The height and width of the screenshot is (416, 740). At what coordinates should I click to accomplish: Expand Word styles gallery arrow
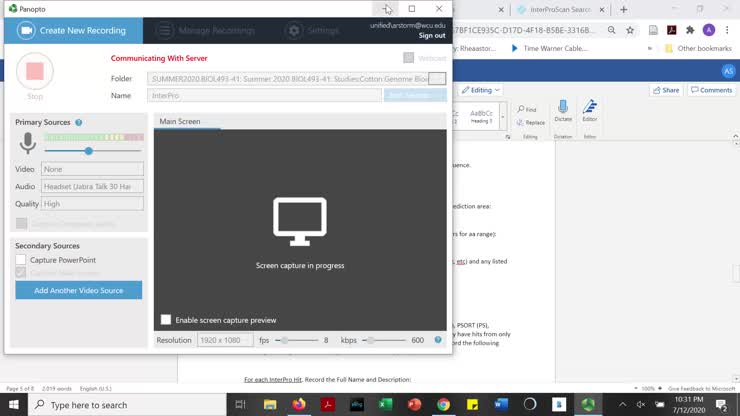click(503, 117)
